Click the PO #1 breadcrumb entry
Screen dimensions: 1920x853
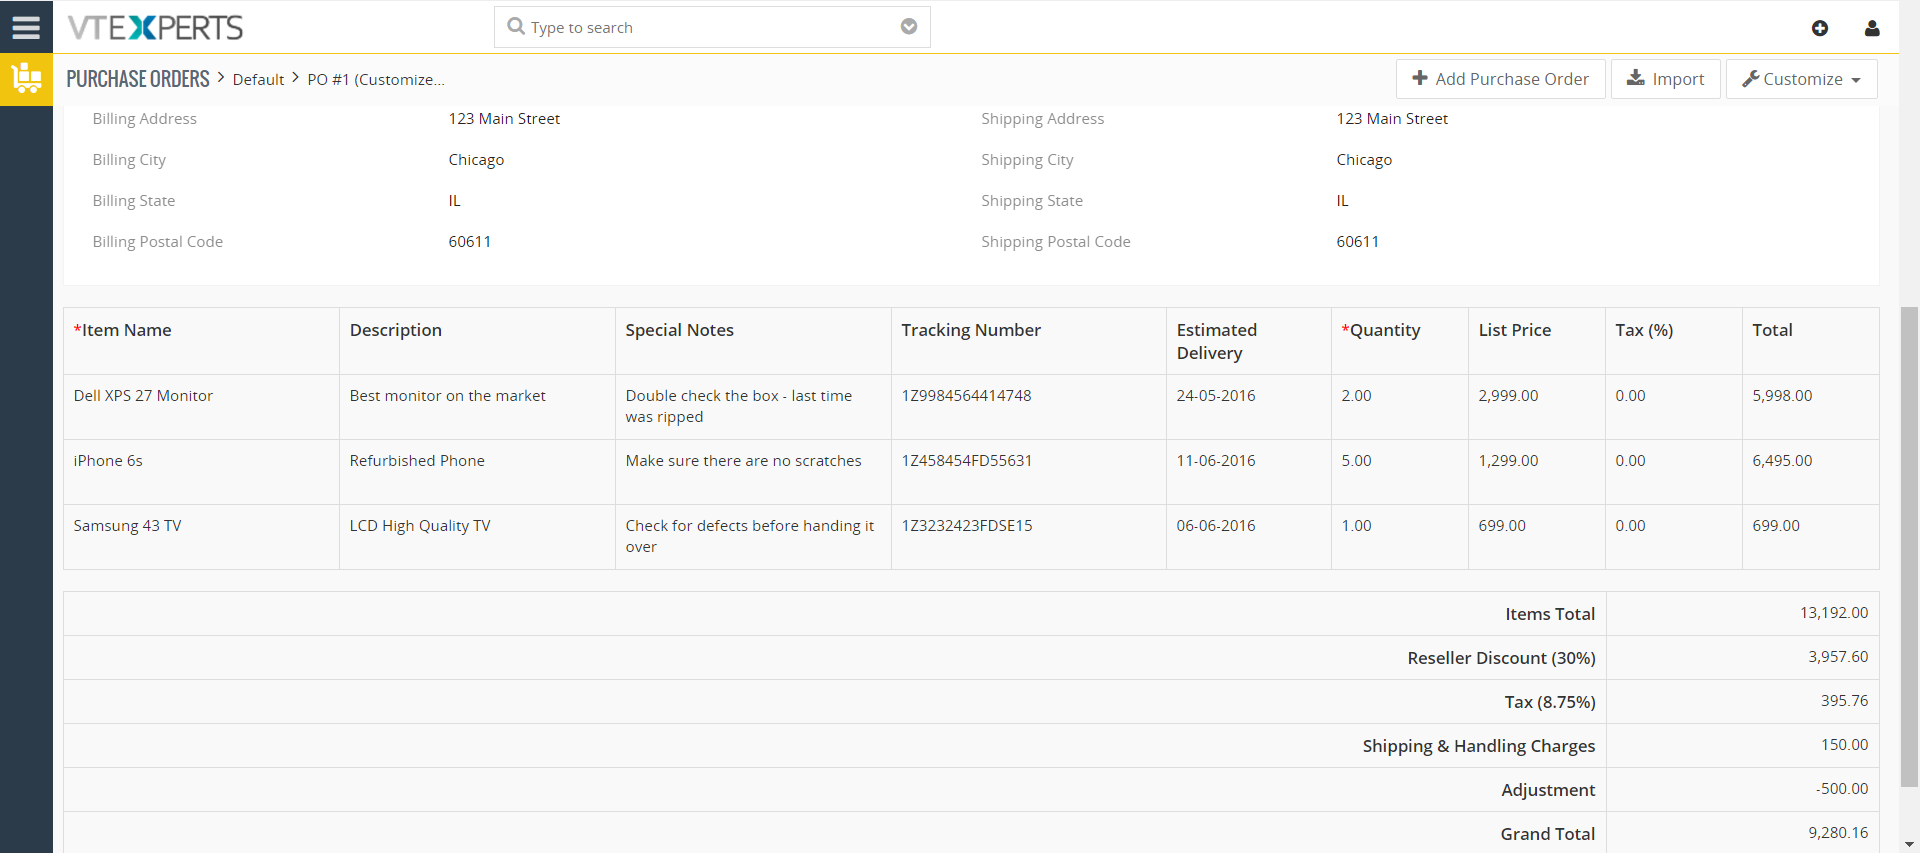375,80
